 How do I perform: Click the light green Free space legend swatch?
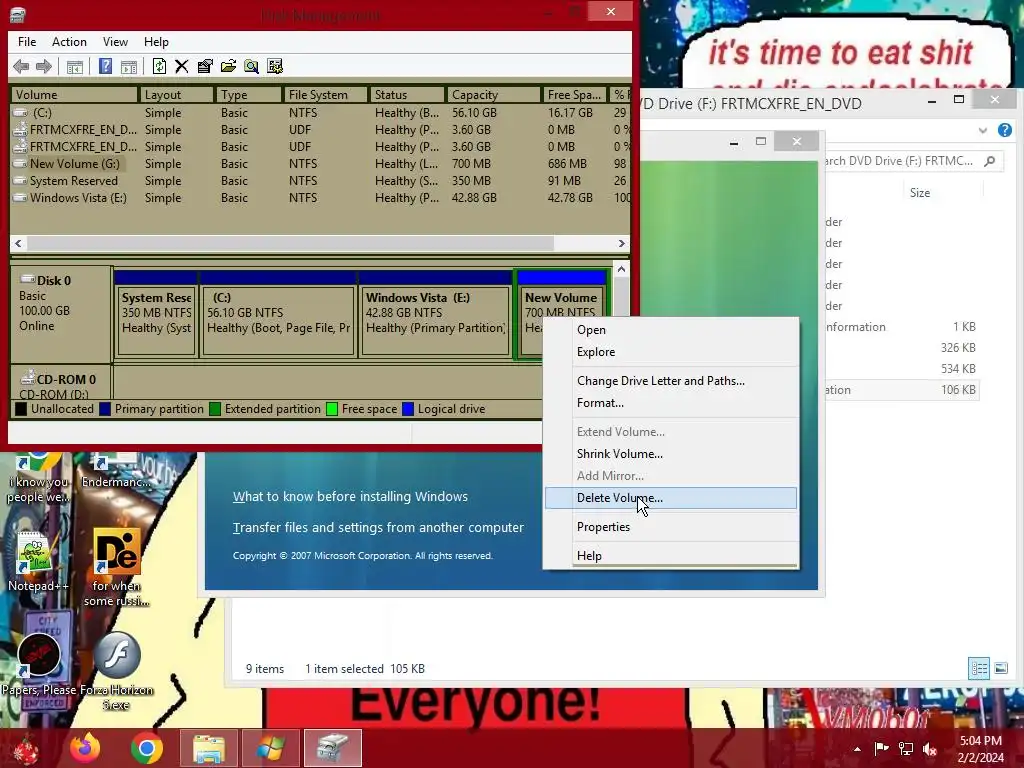332,409
